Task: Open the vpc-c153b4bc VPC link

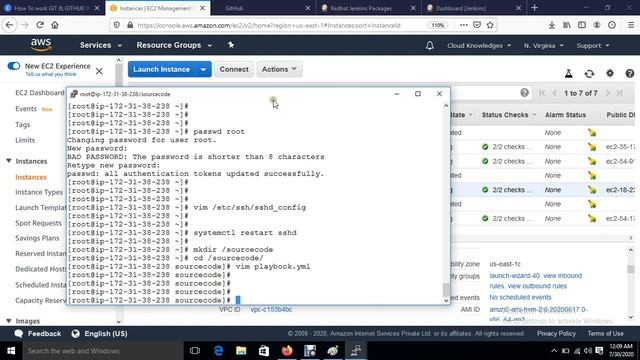Action: click(271, 309)
